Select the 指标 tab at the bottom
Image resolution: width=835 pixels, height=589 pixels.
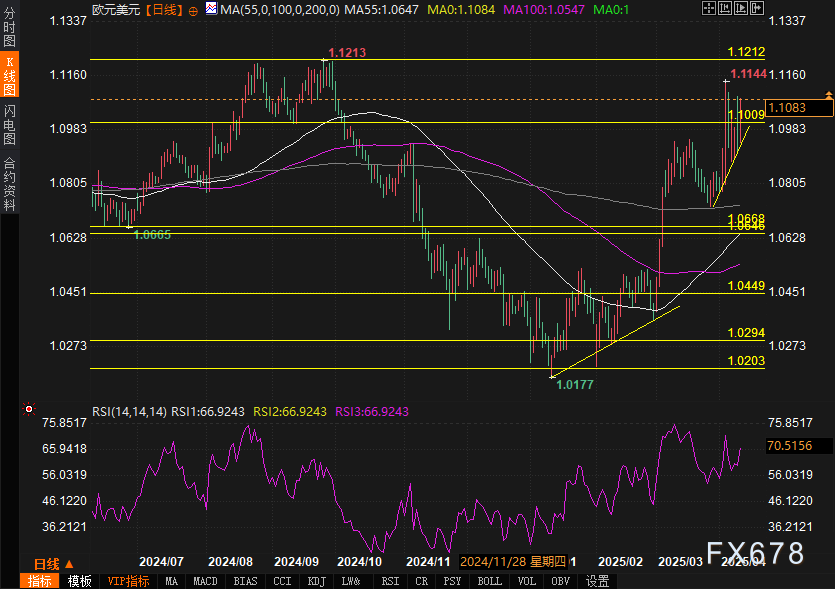click(40, 581)
